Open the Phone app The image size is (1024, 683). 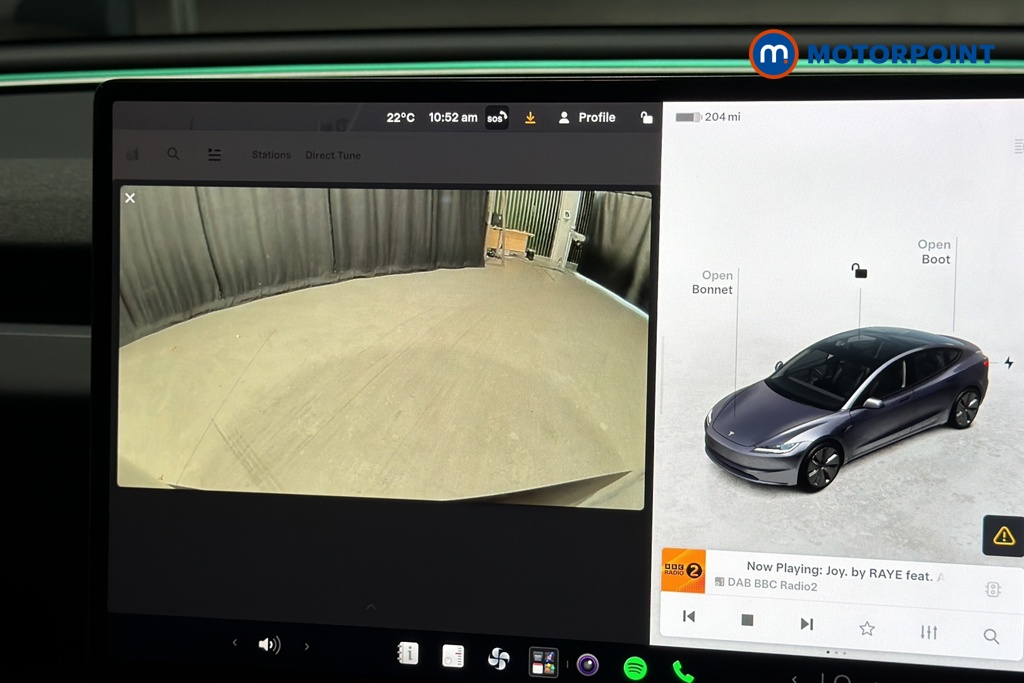pyautogui.click(x=682, y=671)
